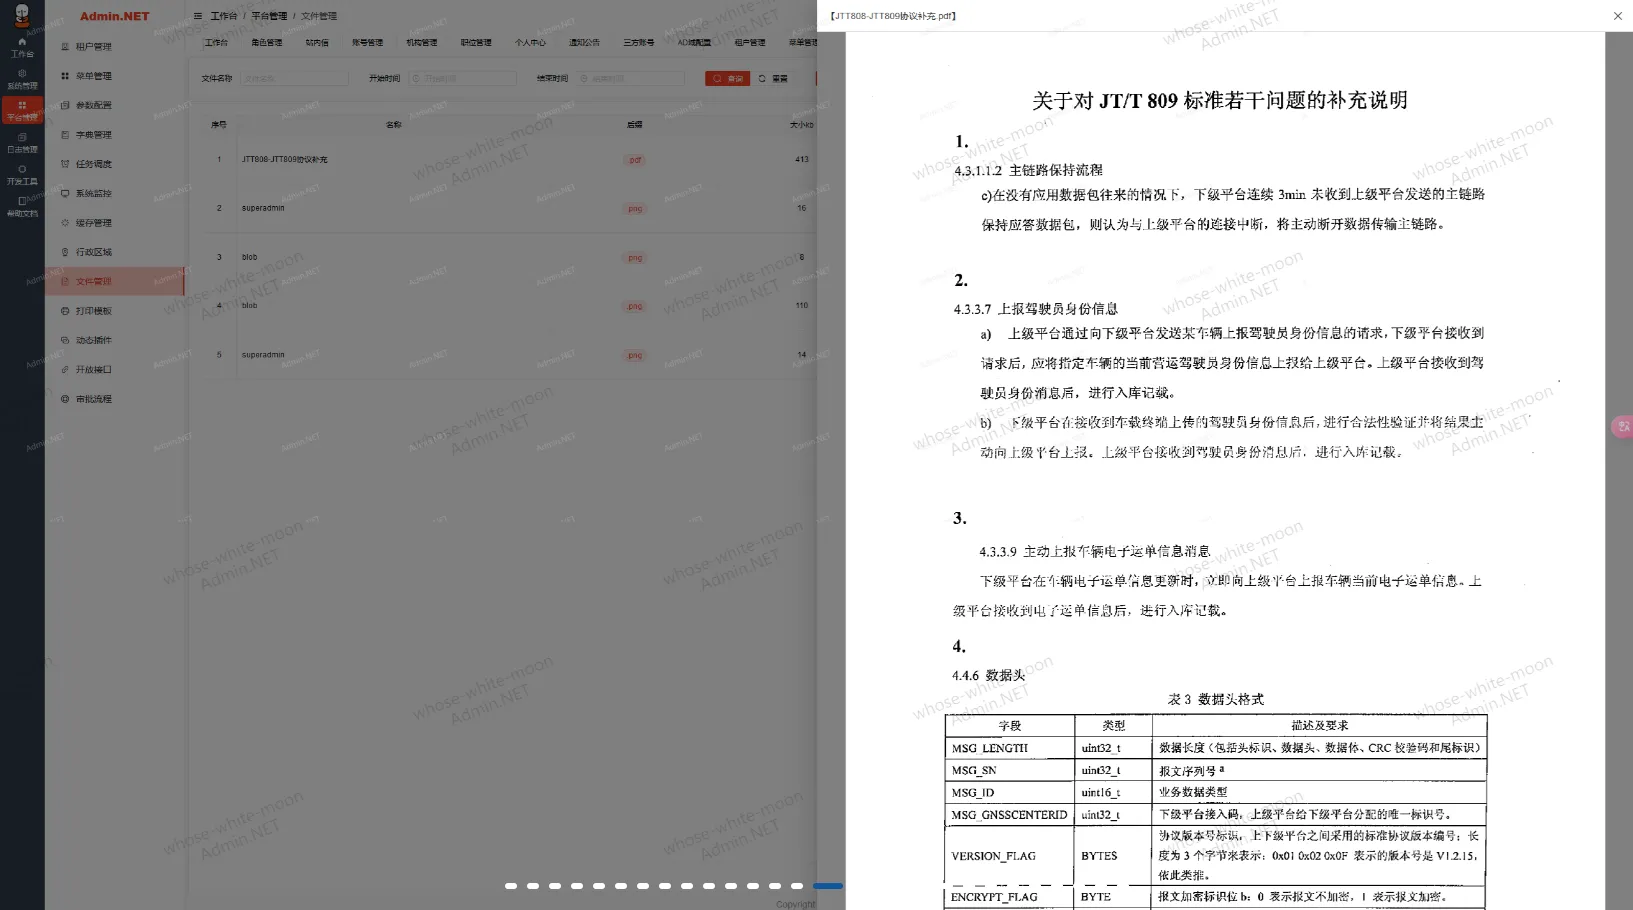Screen dimensions: 1633x910
Task: Click the 后缀 column header
Action: click(635, 125)
